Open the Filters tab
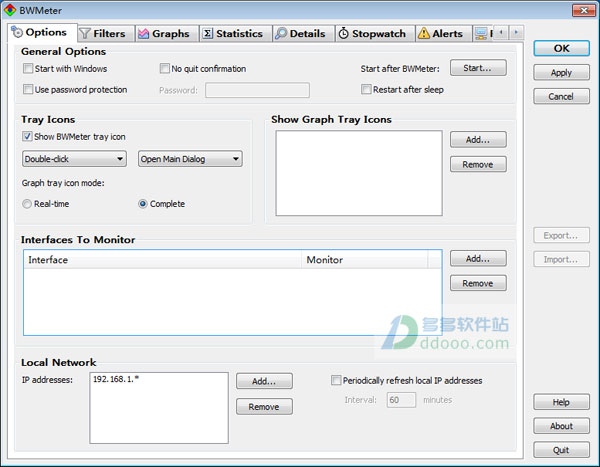This screenshot has width=600, height=467. coord(106,34)
